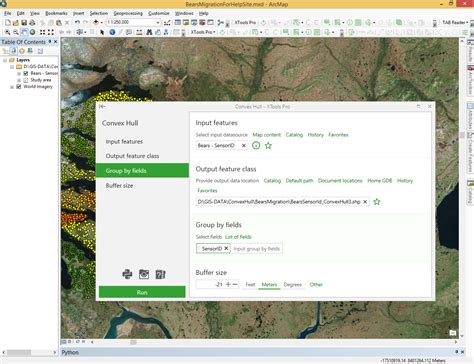Click the Print icon in toolbar

(32, 22)
